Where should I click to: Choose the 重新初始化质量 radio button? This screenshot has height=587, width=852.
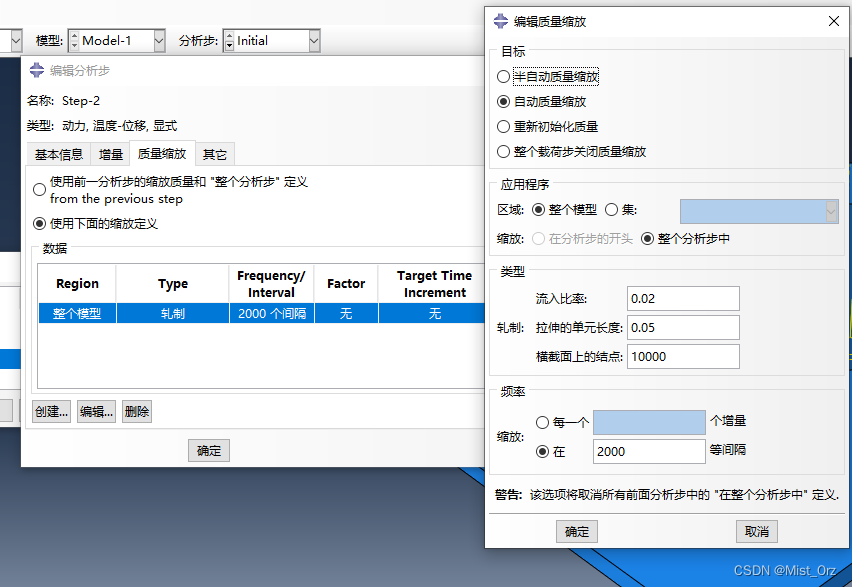tap(503, 127)
